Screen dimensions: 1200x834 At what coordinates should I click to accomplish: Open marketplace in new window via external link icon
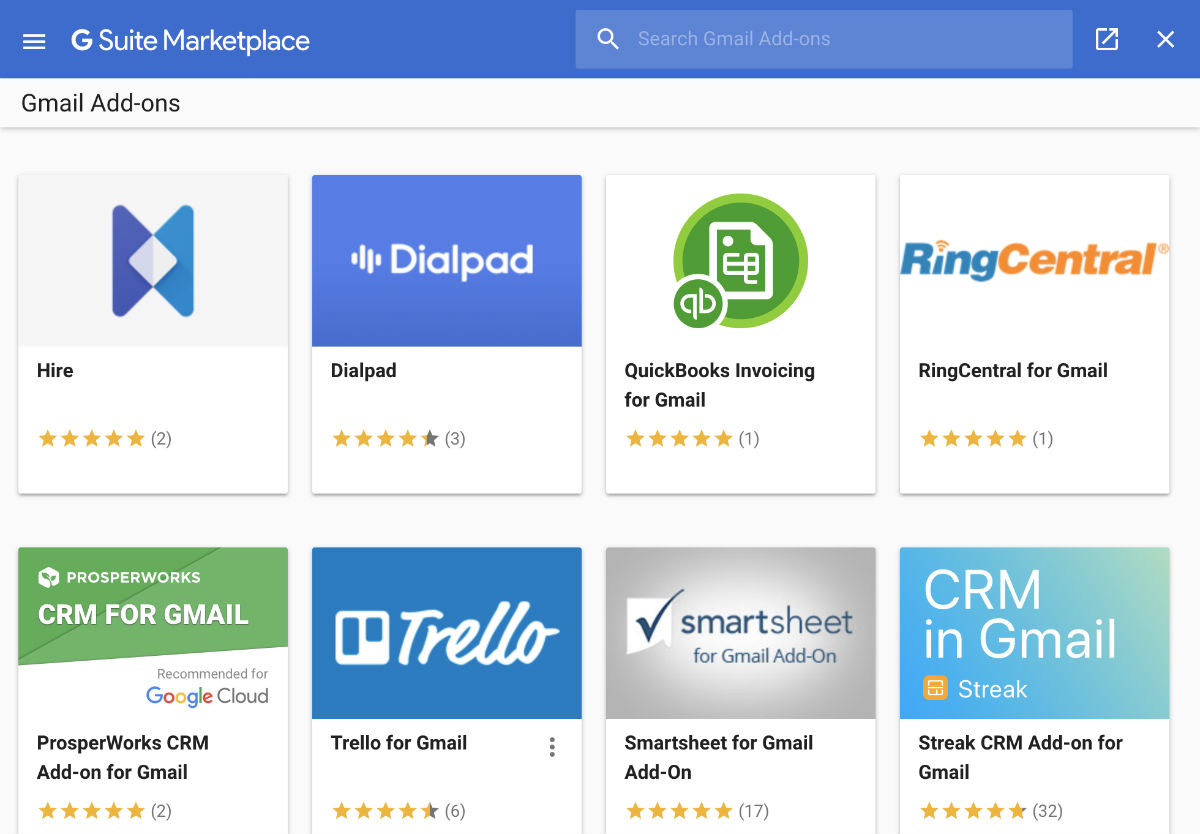1107,39
